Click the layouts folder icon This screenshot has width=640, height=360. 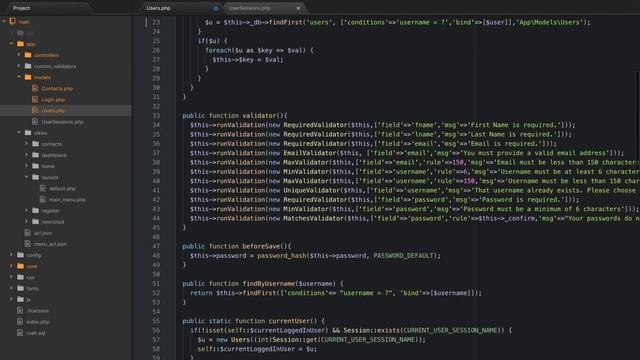point(36,177)
